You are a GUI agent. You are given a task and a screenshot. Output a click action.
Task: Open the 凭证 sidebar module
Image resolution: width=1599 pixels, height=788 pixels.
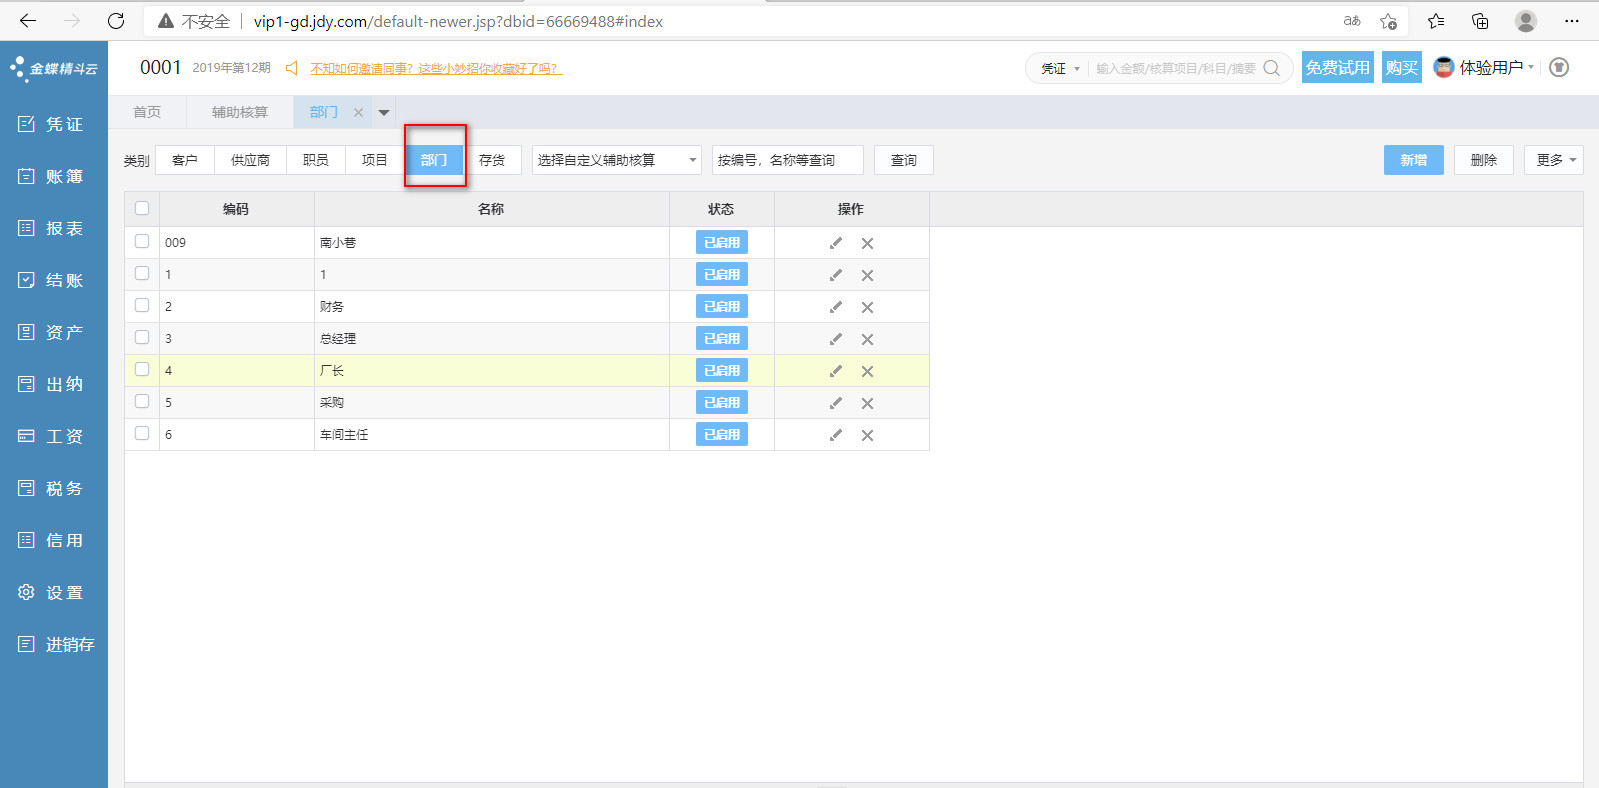click(50, 124)
